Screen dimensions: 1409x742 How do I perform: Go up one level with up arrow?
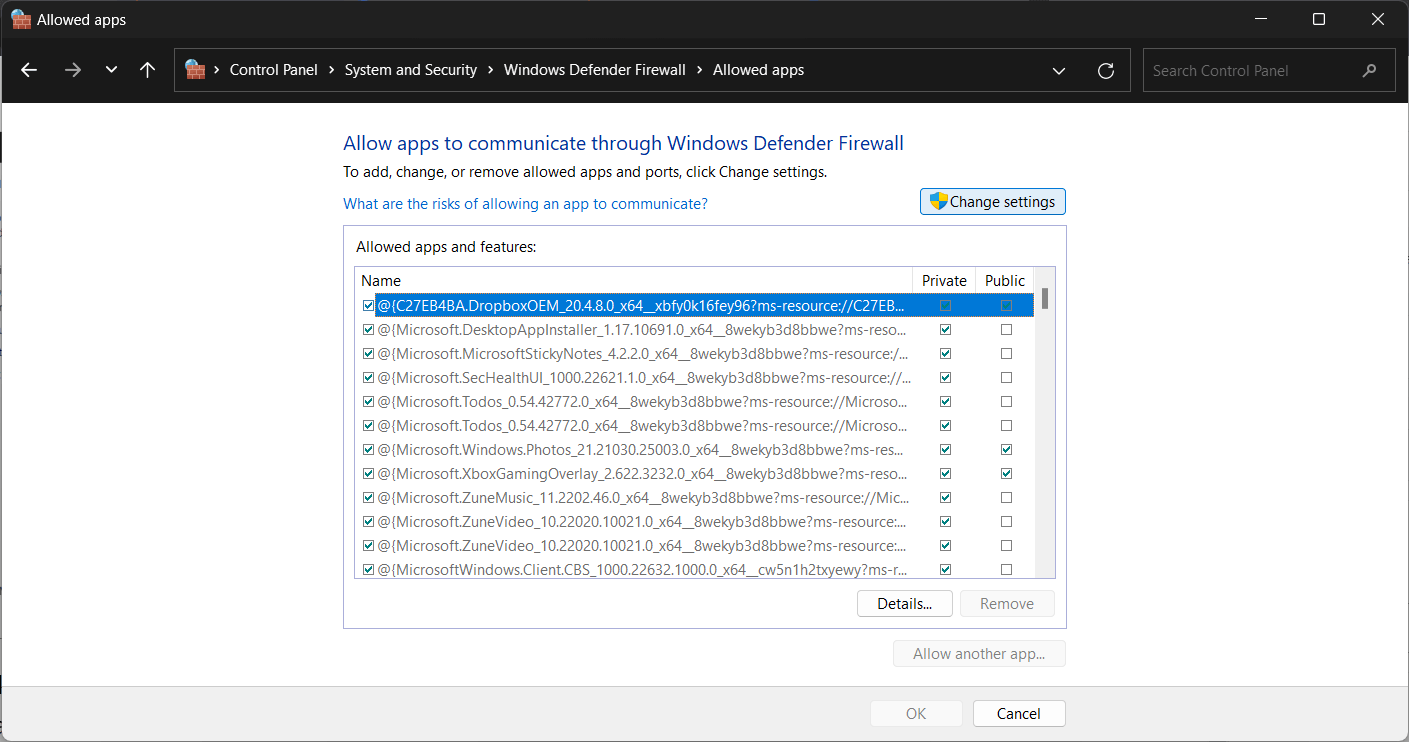click(x=148, y=70)
